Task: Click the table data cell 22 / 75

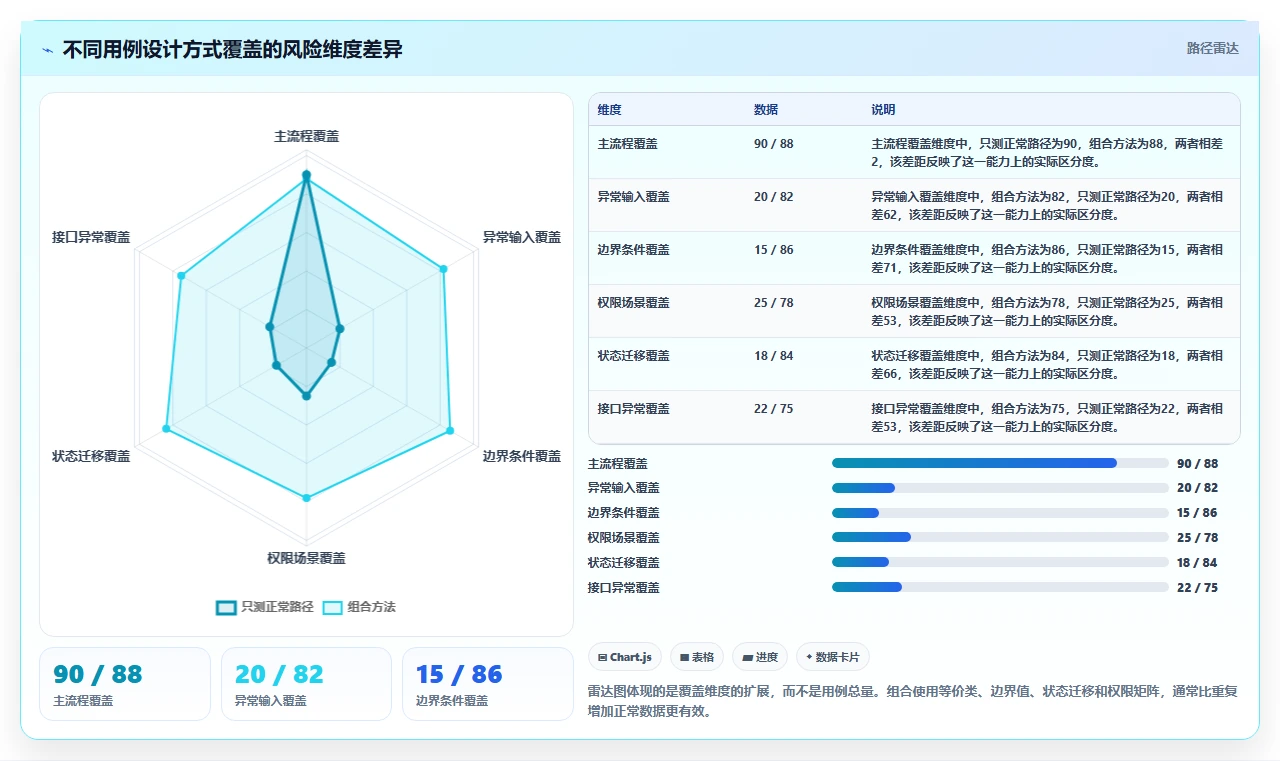Action: pyautogui.click(x=774, y=409)
